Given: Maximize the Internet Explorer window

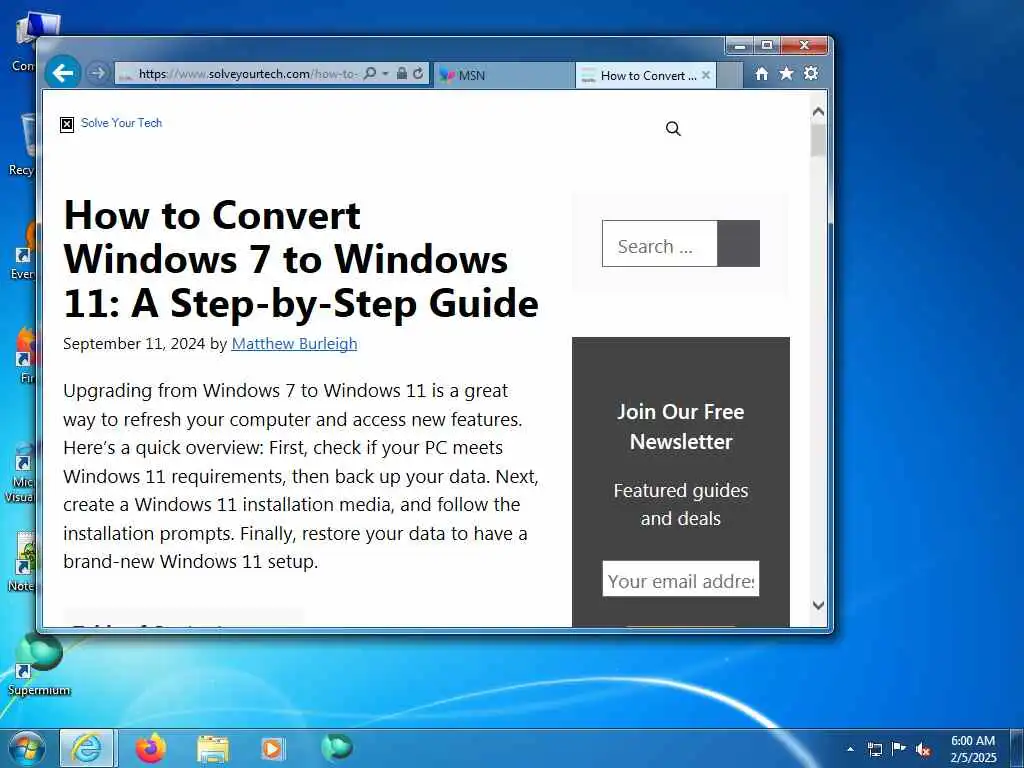Looking at the screenshot, I should (x=767, y=46).
